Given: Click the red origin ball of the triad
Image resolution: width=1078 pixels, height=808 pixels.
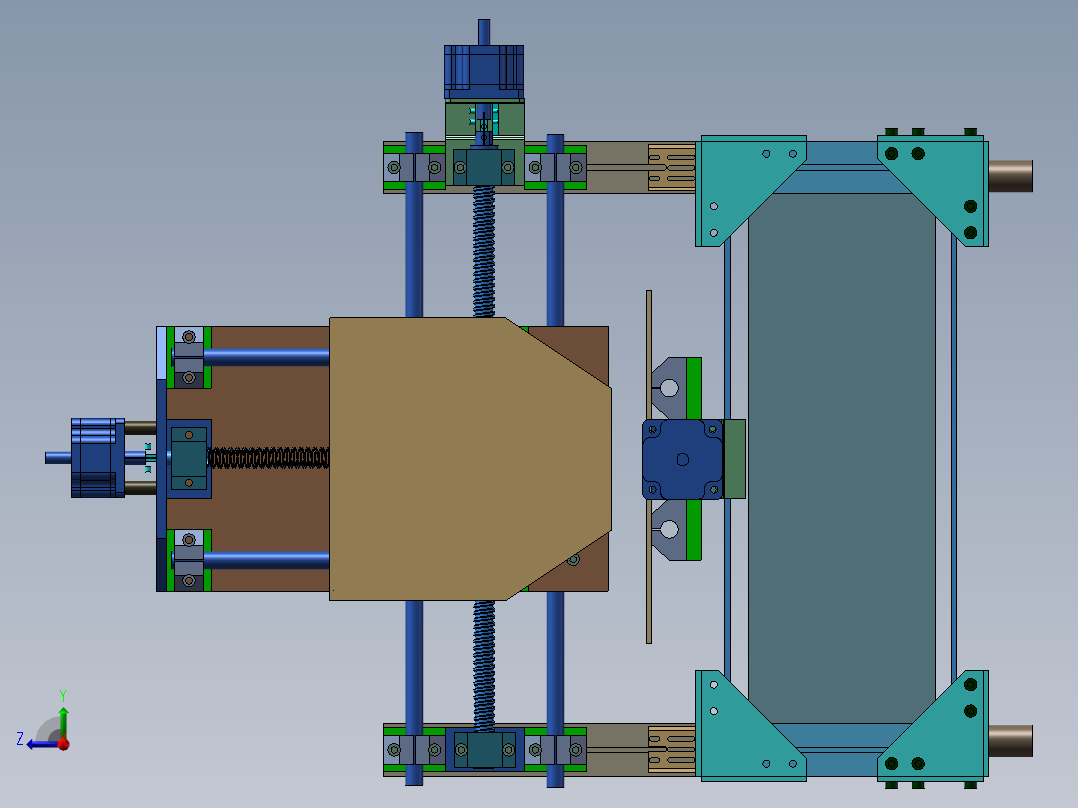Looking at the screenshot, I should click(63, 743).
